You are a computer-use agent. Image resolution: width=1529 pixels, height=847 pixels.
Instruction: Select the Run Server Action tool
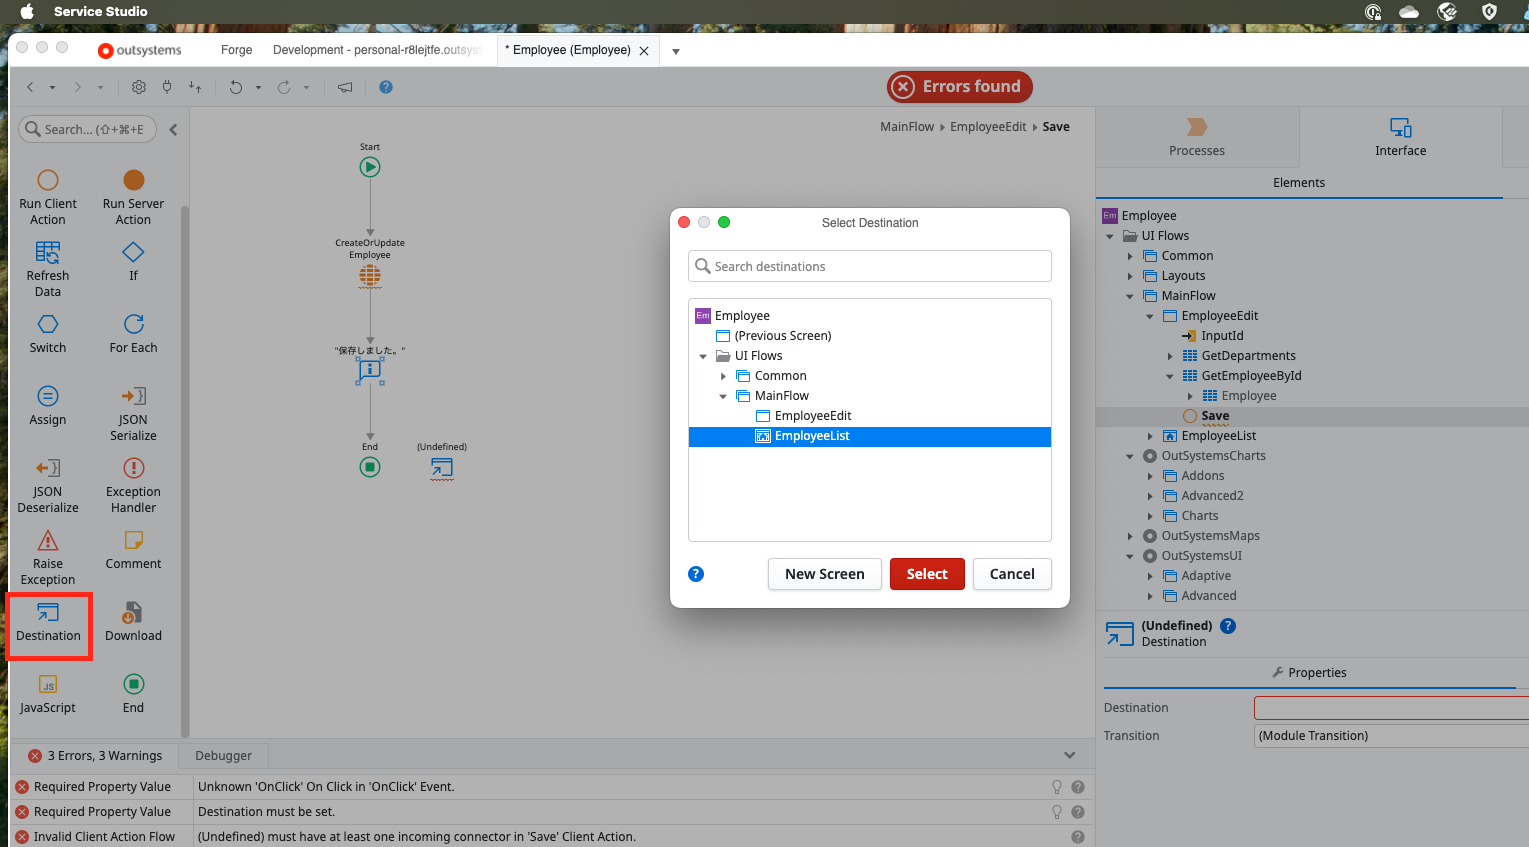pos(133,197)
